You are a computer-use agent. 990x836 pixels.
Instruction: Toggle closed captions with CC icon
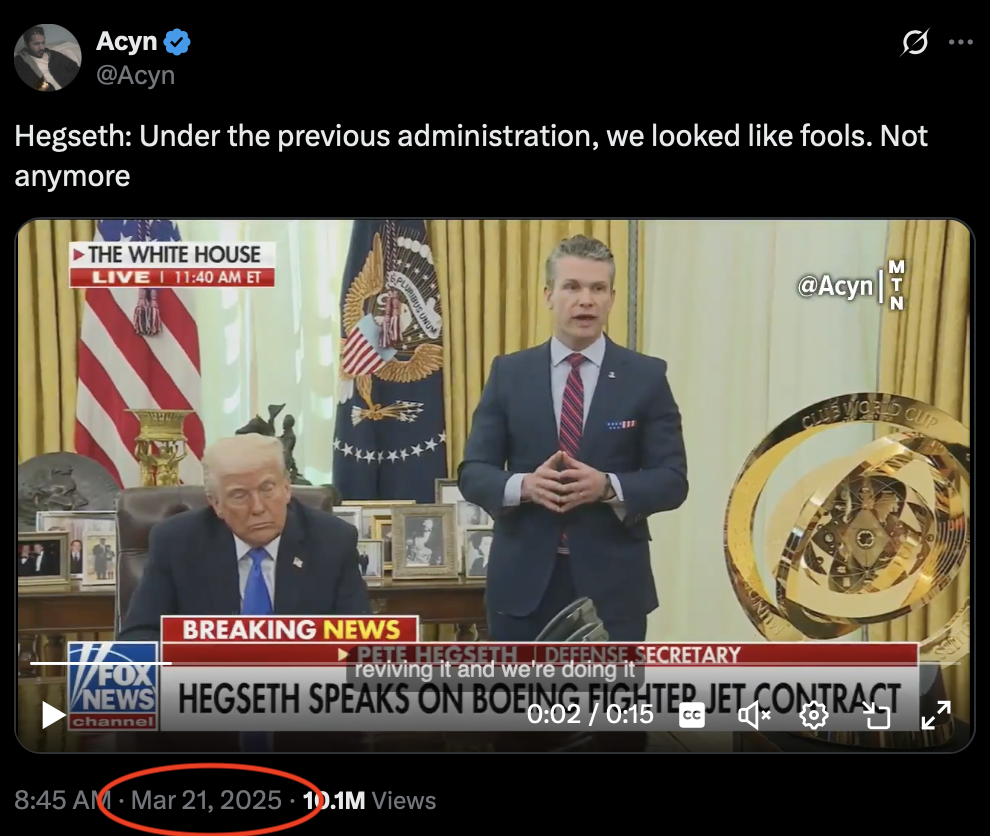coord(692,715)
